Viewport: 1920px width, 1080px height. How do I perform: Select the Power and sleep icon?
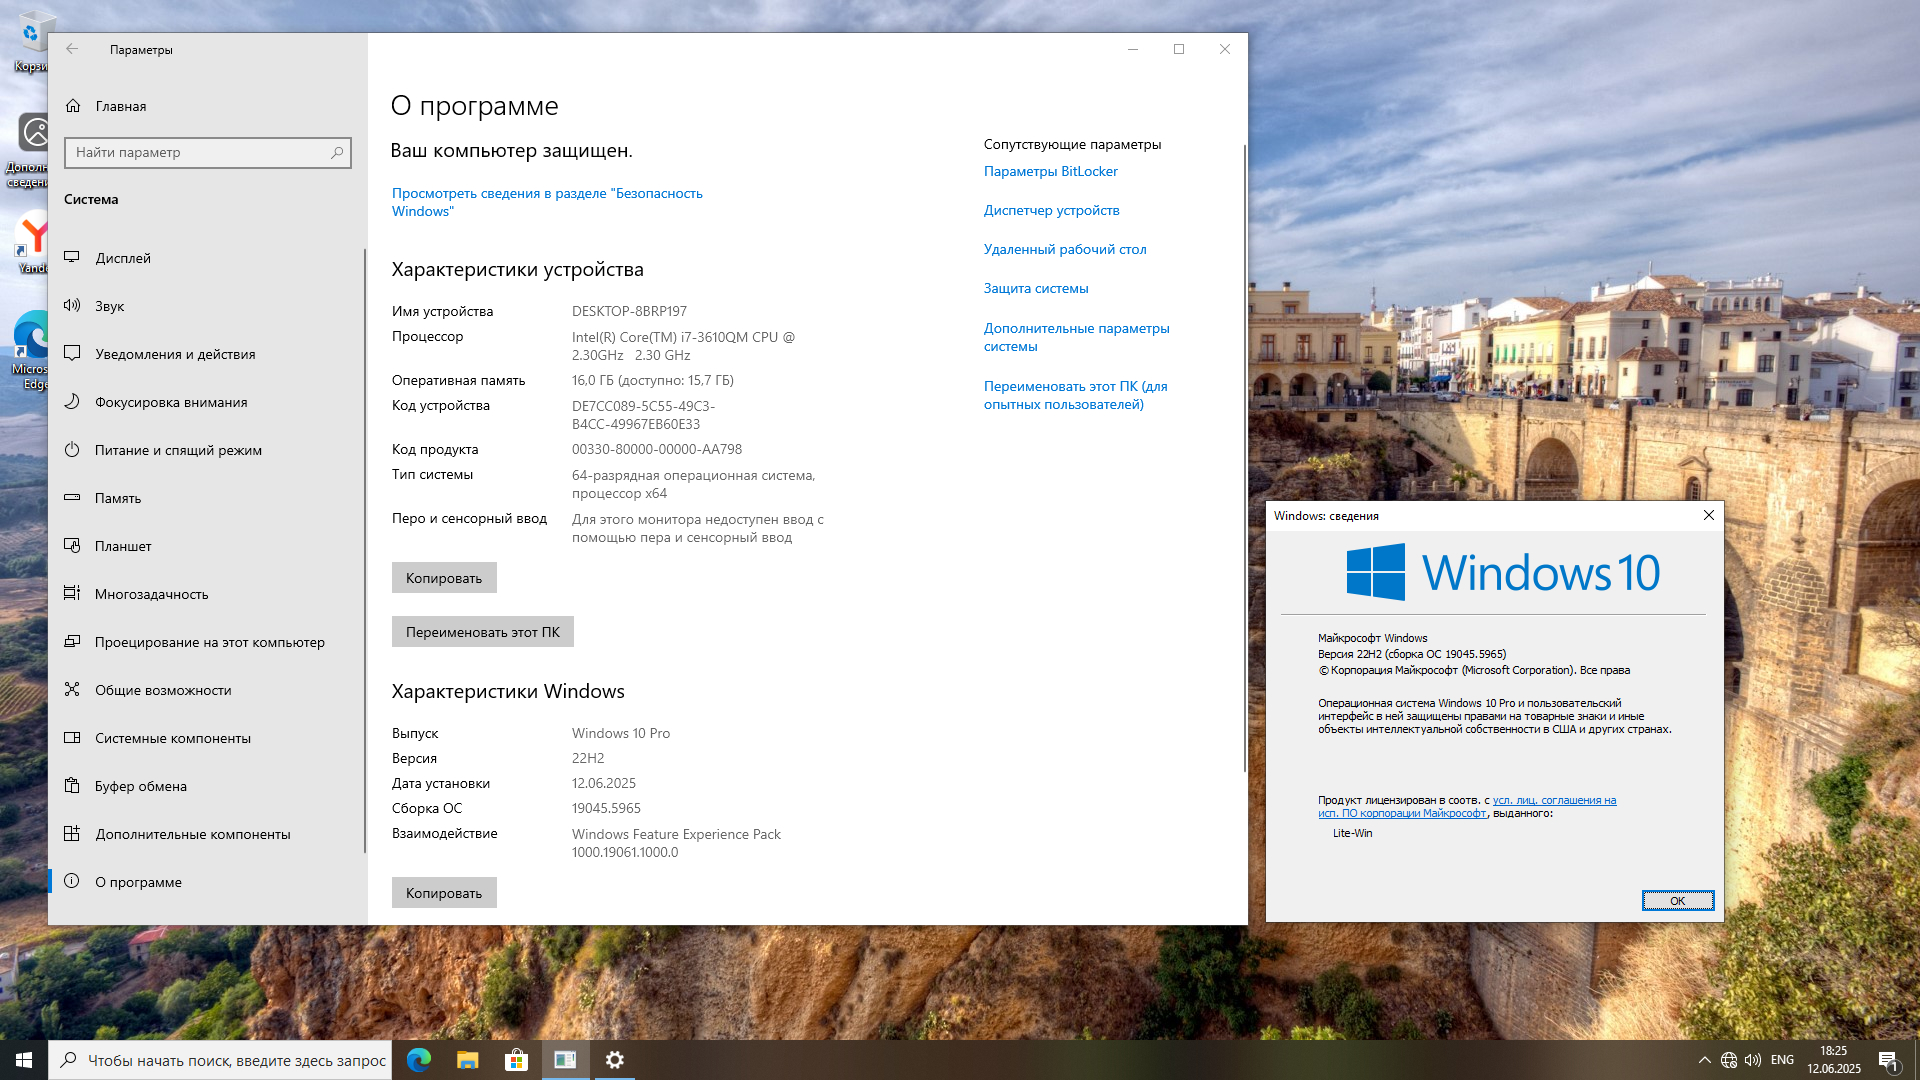[x=72, y=449]
